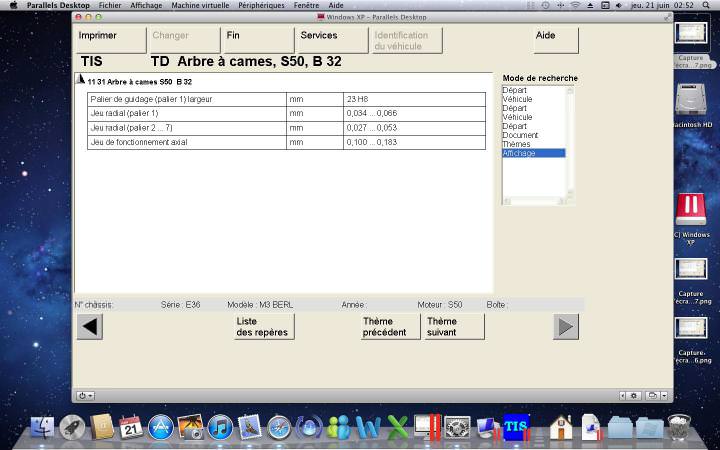
Task: Click the Services button
Action: click(x=332, y=40)
